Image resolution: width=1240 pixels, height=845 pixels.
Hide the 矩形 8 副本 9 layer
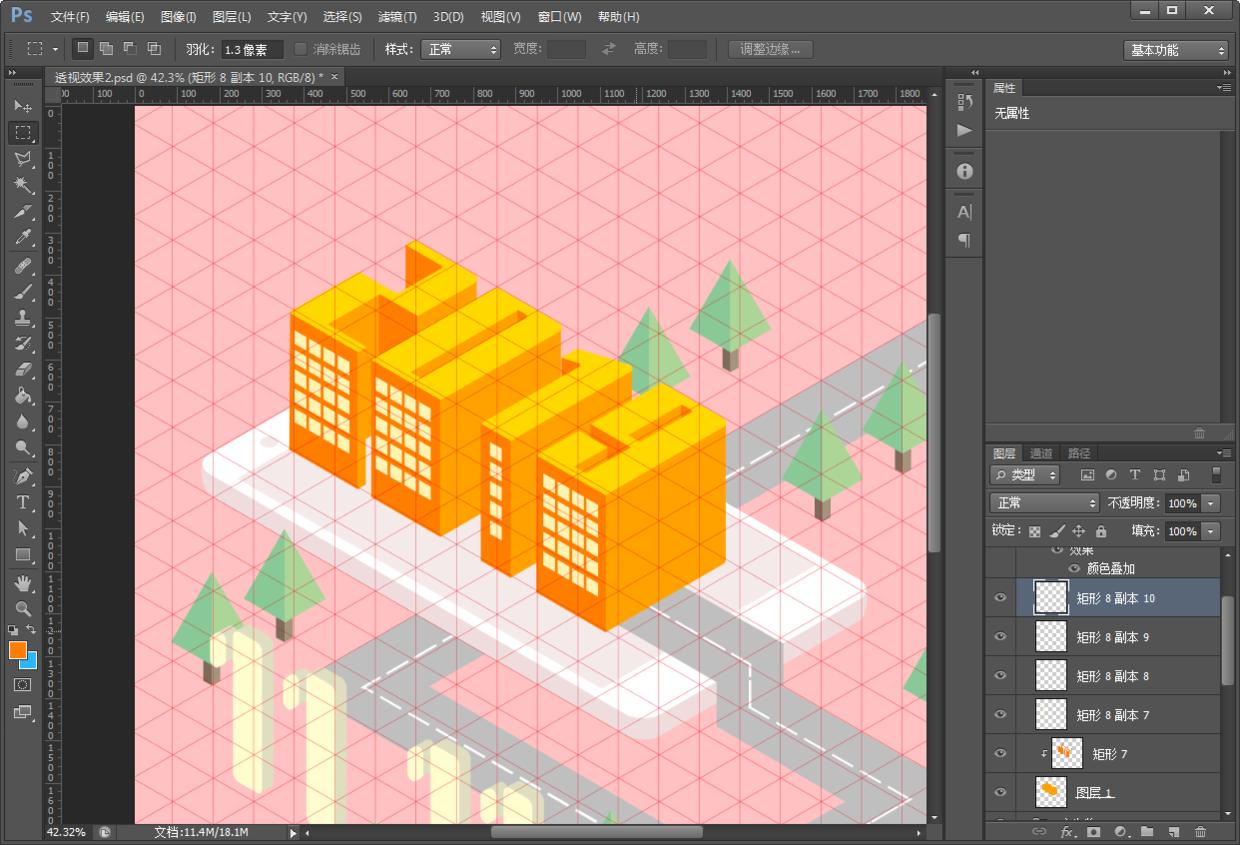[x=1000, y=637]
